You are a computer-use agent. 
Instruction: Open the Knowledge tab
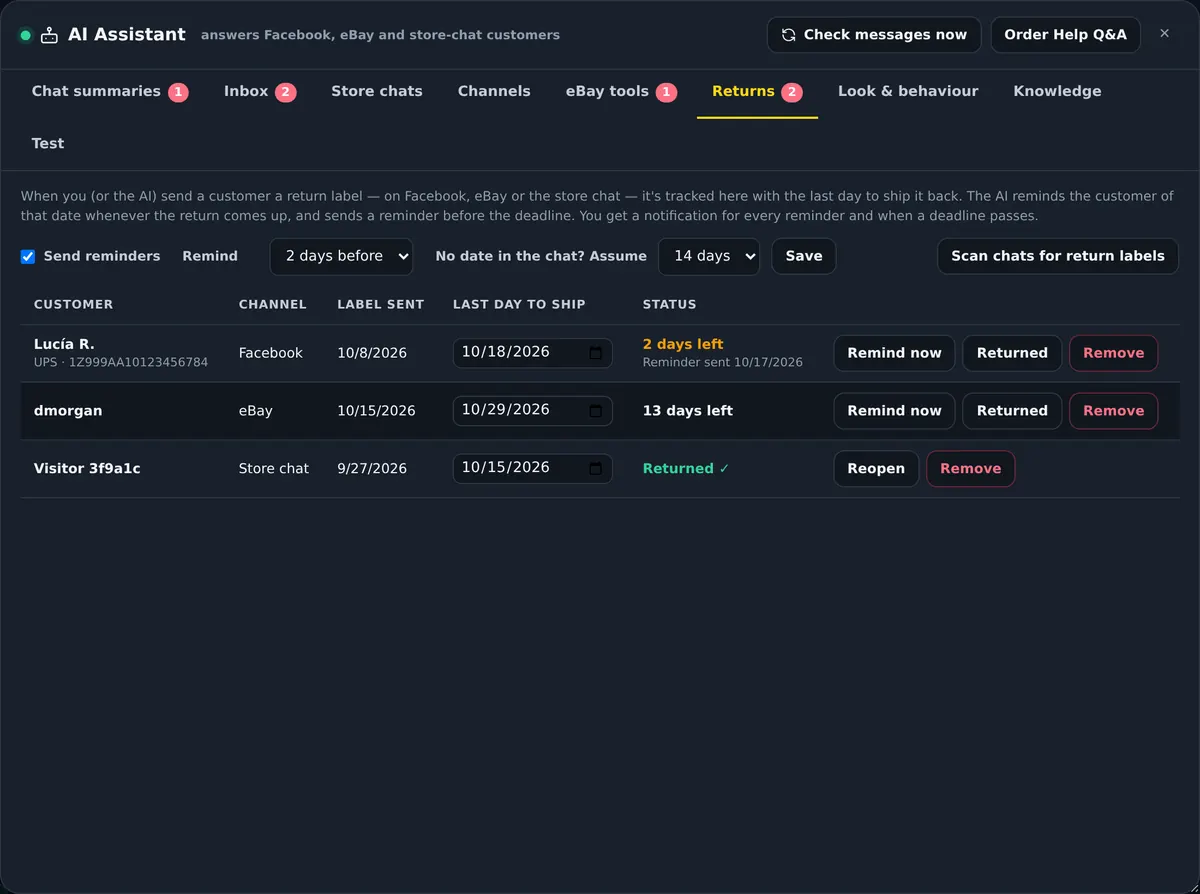pyautogui.click(x=1057, y=91)
